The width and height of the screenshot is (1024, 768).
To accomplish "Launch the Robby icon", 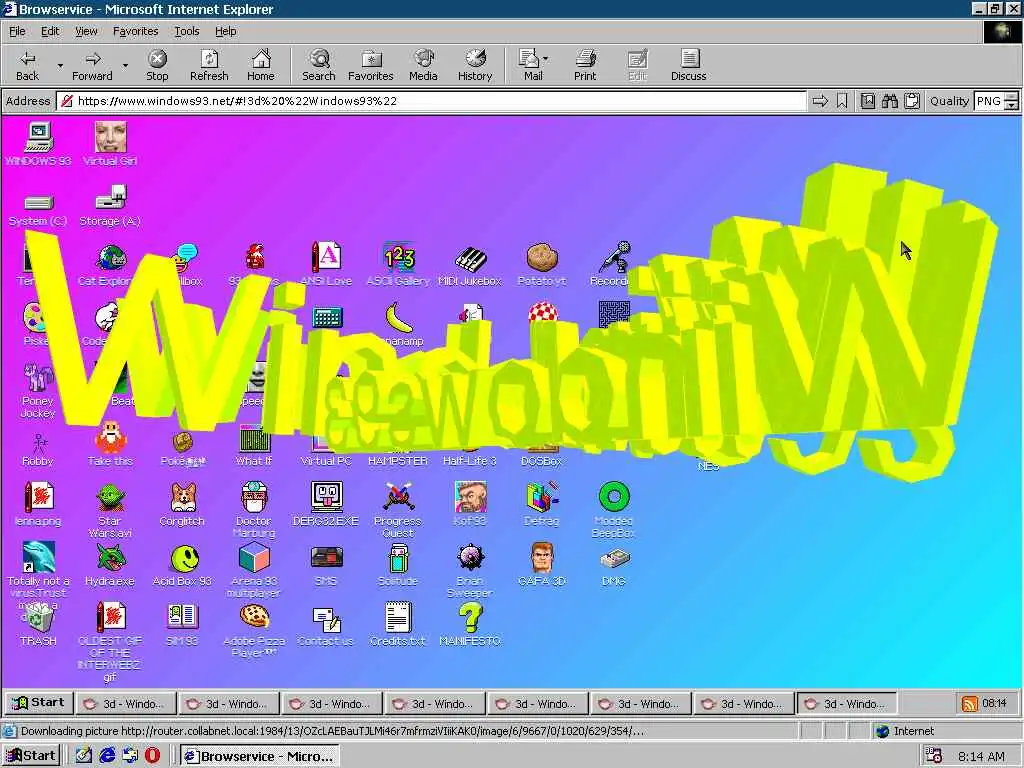I will tap(38, 449).
